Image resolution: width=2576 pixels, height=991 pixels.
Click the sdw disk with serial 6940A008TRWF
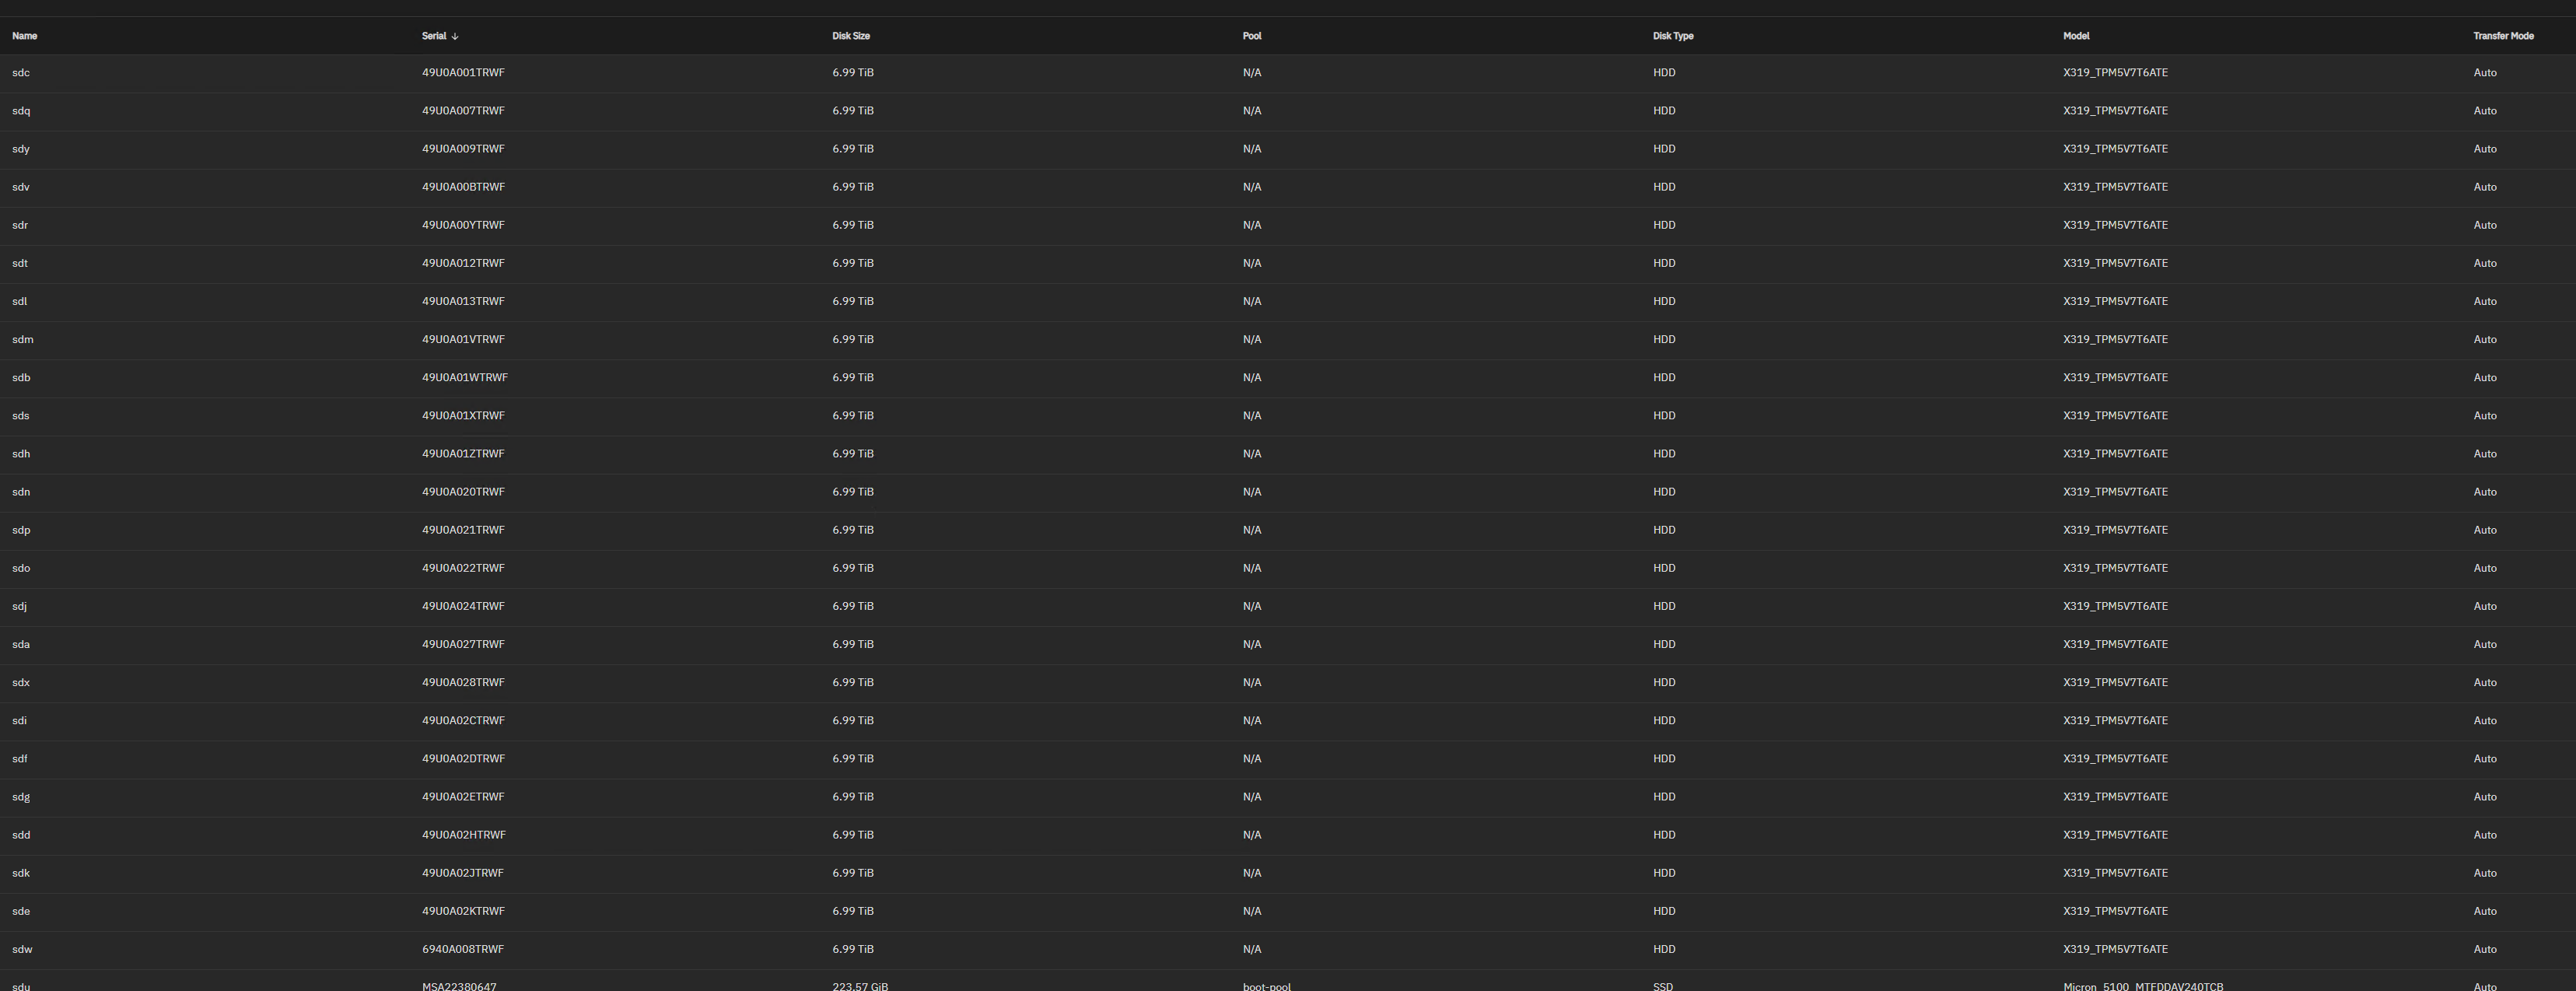(463, 949)
